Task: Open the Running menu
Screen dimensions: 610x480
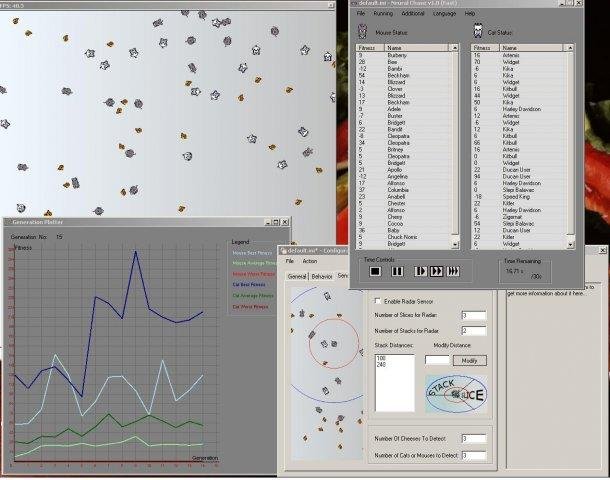Action: click(x=383, y=13)
